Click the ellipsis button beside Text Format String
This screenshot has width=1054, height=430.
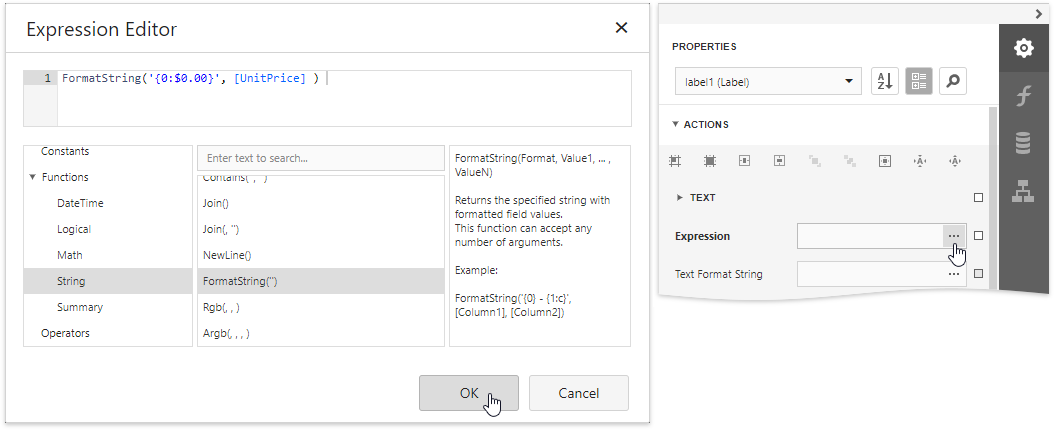(953, 274)
